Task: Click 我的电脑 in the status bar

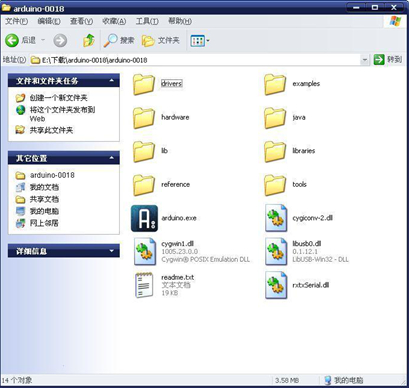Action: 348,380
